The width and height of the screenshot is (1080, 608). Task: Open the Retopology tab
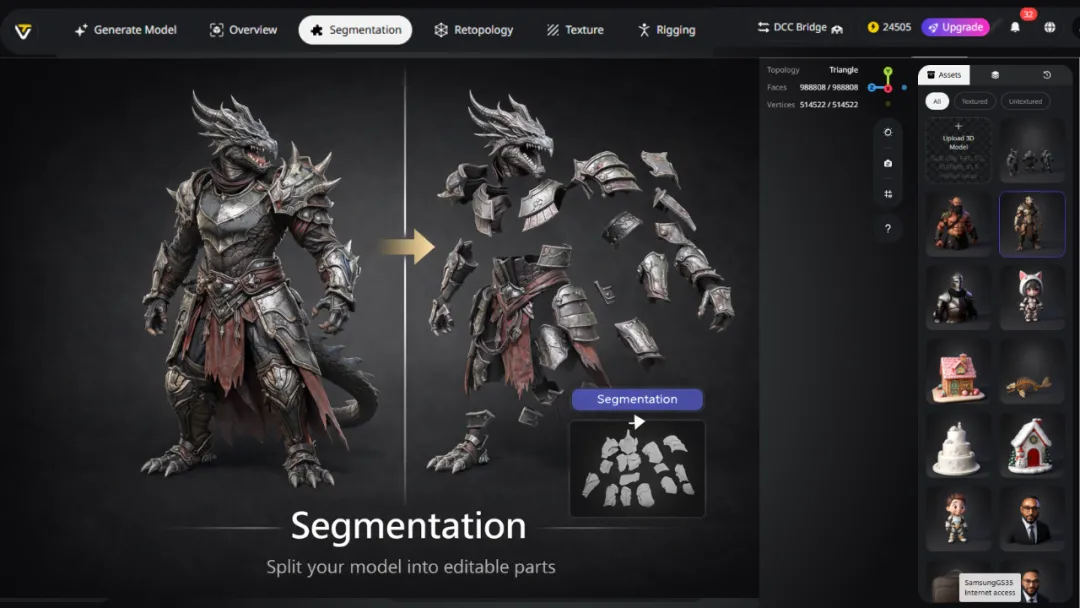[x=474, y=30]
